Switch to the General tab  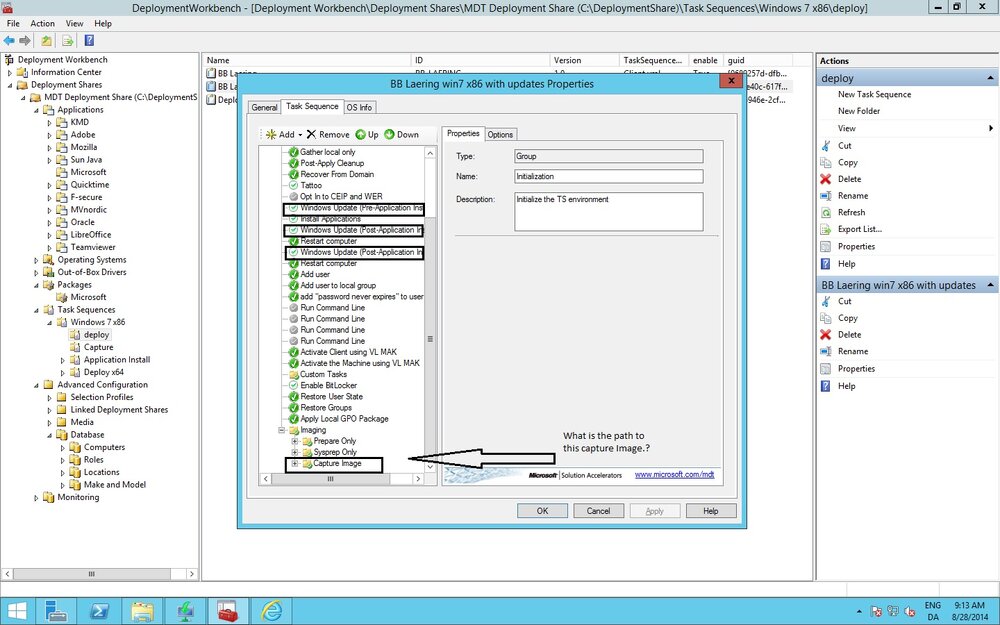coord(264,107)
